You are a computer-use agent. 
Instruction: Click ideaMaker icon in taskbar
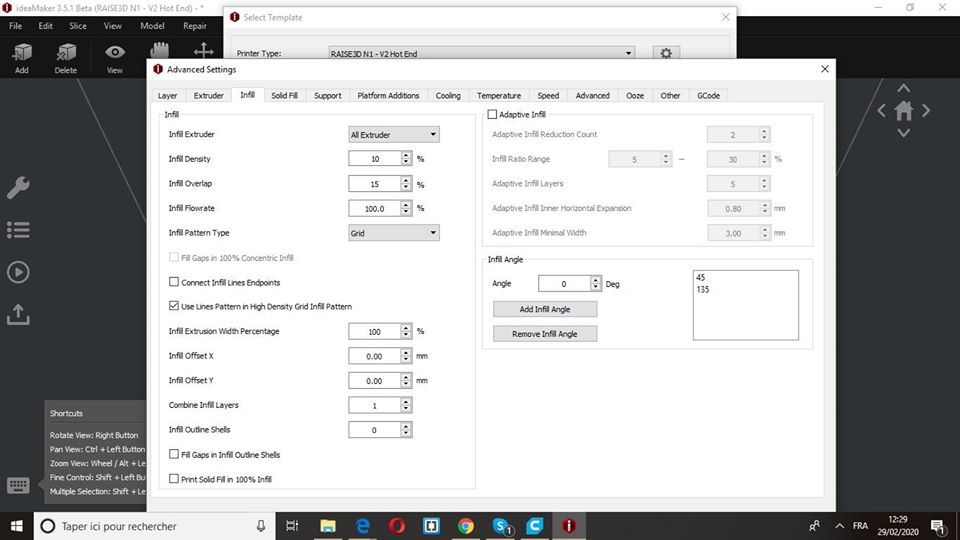[569, 526]
